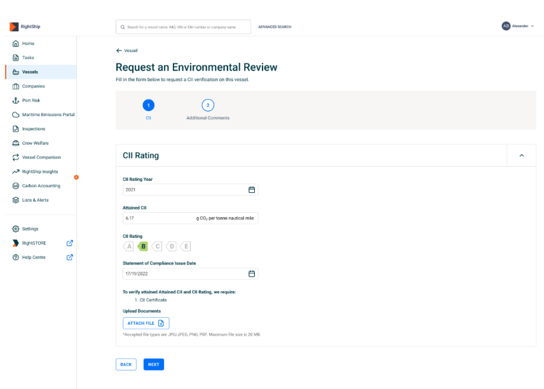Open the Alexander account dropdown

pyautogui.click(x=518, y=26)
